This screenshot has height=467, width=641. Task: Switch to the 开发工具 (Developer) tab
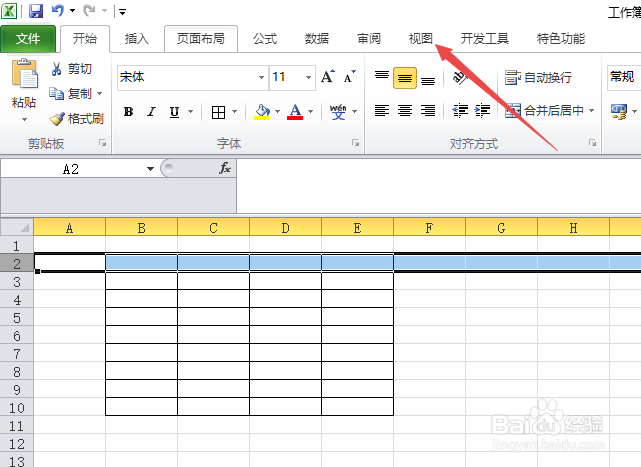tap(484, 39)
